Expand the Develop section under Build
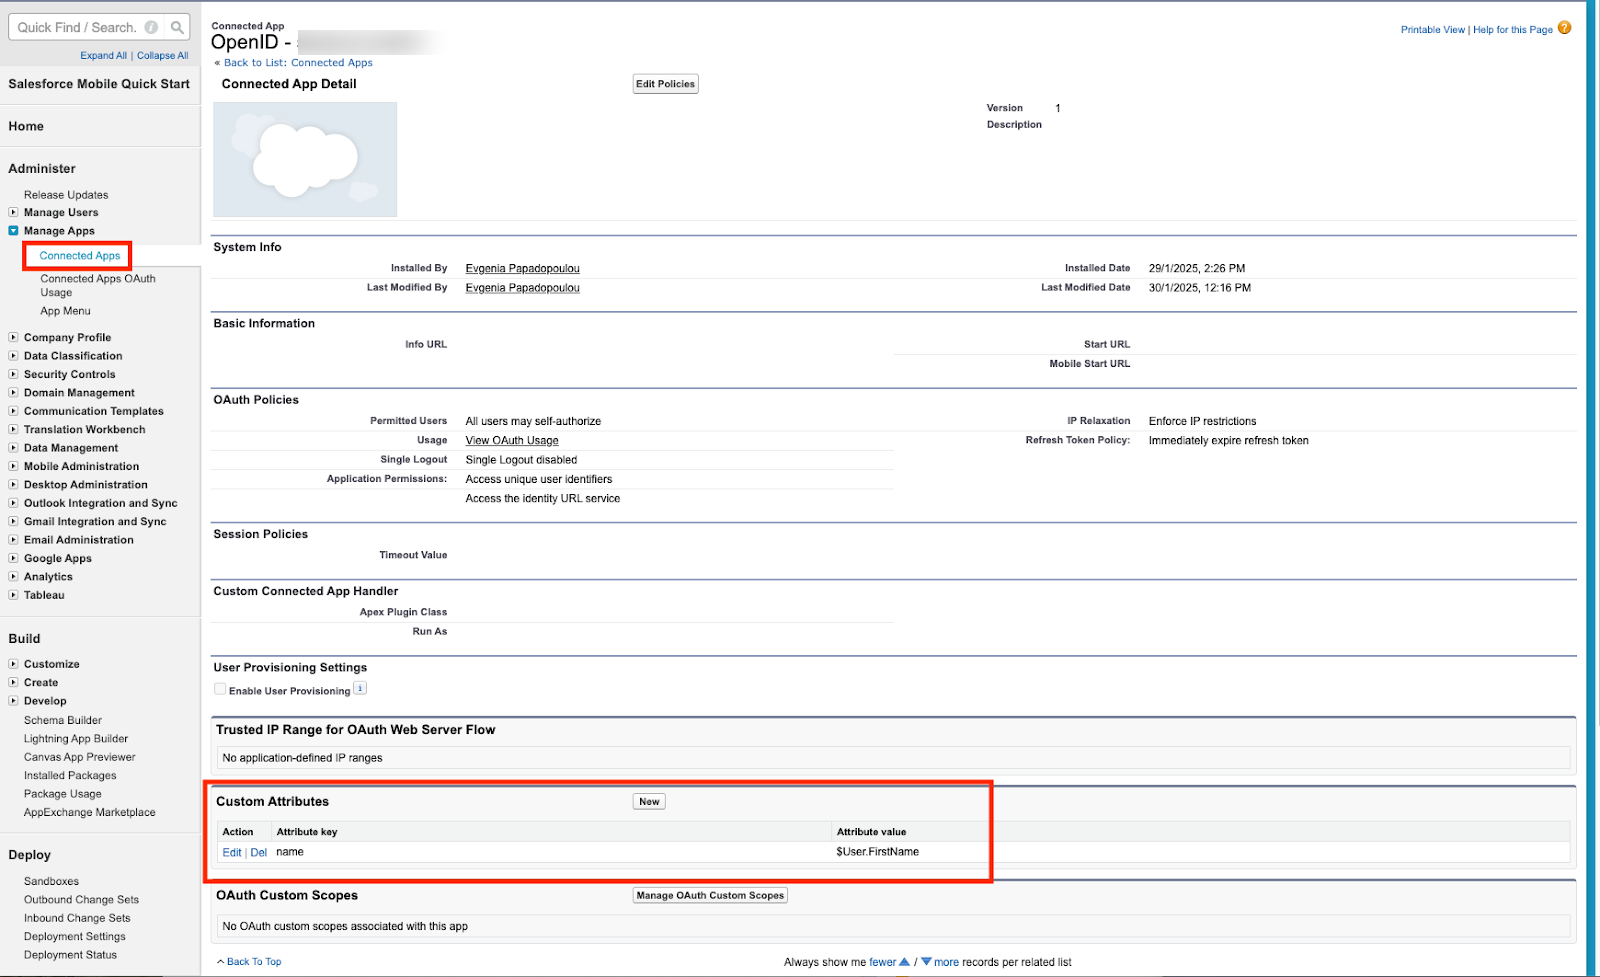The image size is (1600, 977). point(13,700)
